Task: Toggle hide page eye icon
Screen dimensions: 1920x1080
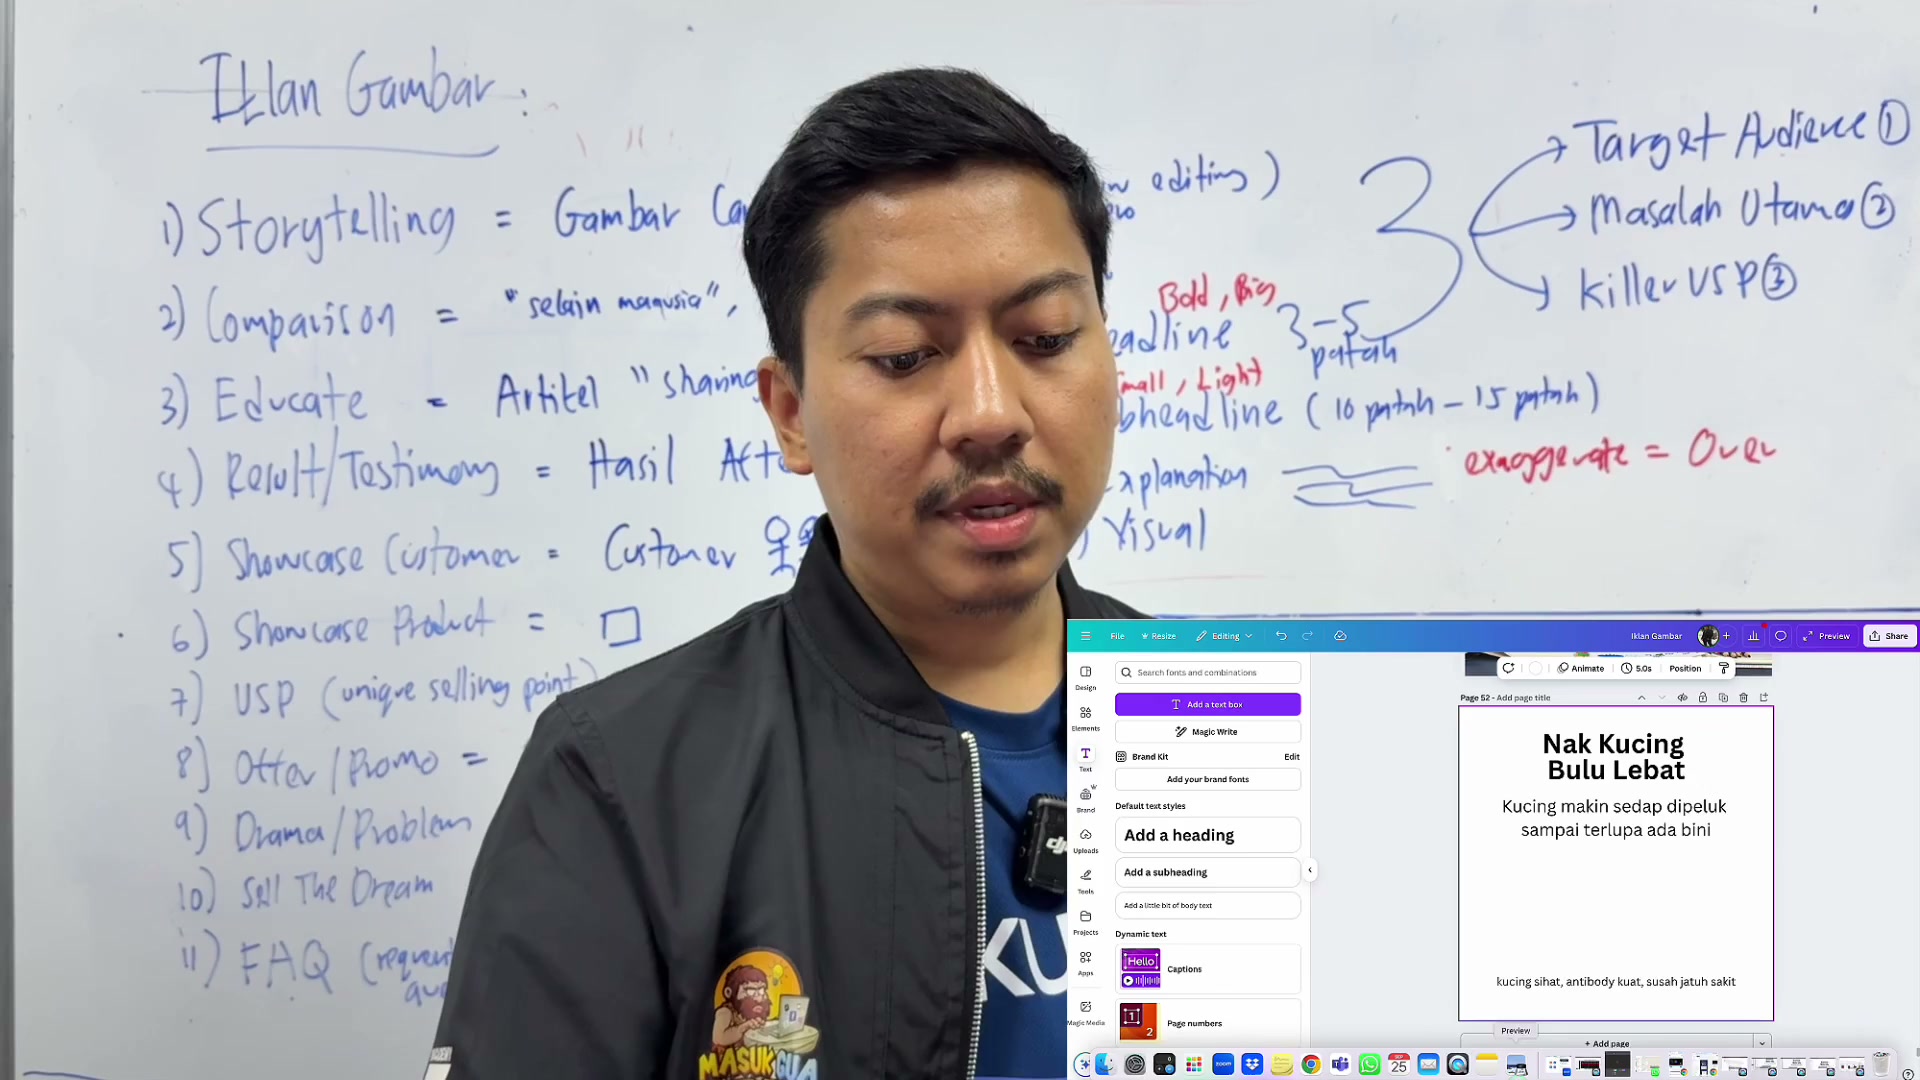Action: (1682, 697)
